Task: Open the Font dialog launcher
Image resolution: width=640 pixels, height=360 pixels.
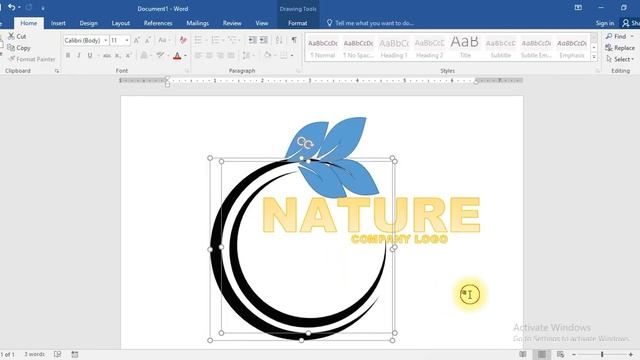Action: click(187, 71)
